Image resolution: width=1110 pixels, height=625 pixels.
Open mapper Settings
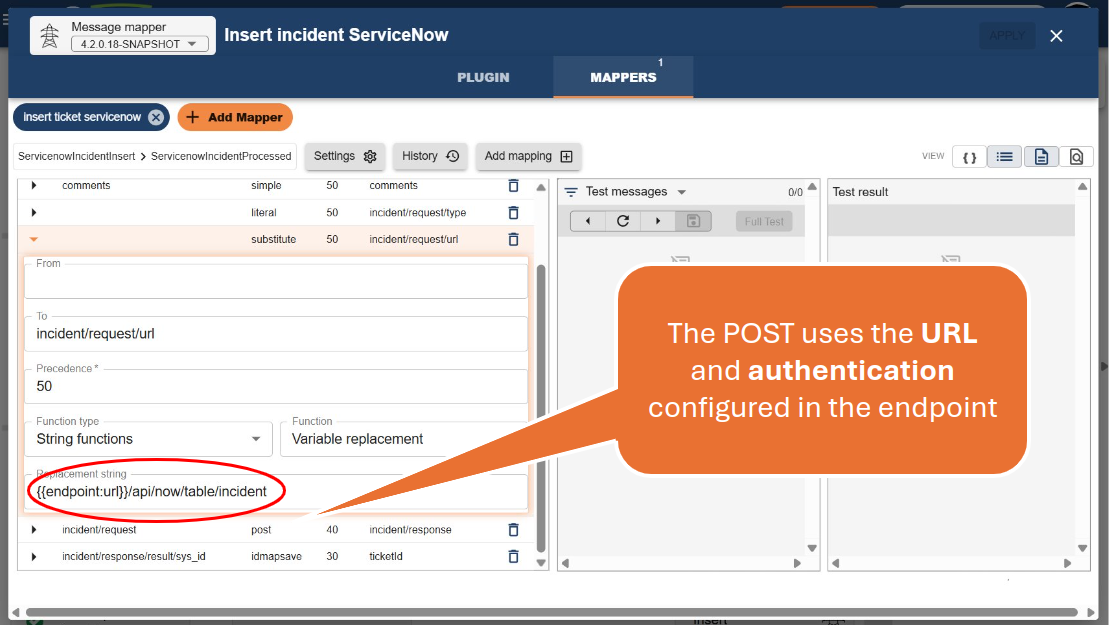pyautogui.click(x=344, y=156)
